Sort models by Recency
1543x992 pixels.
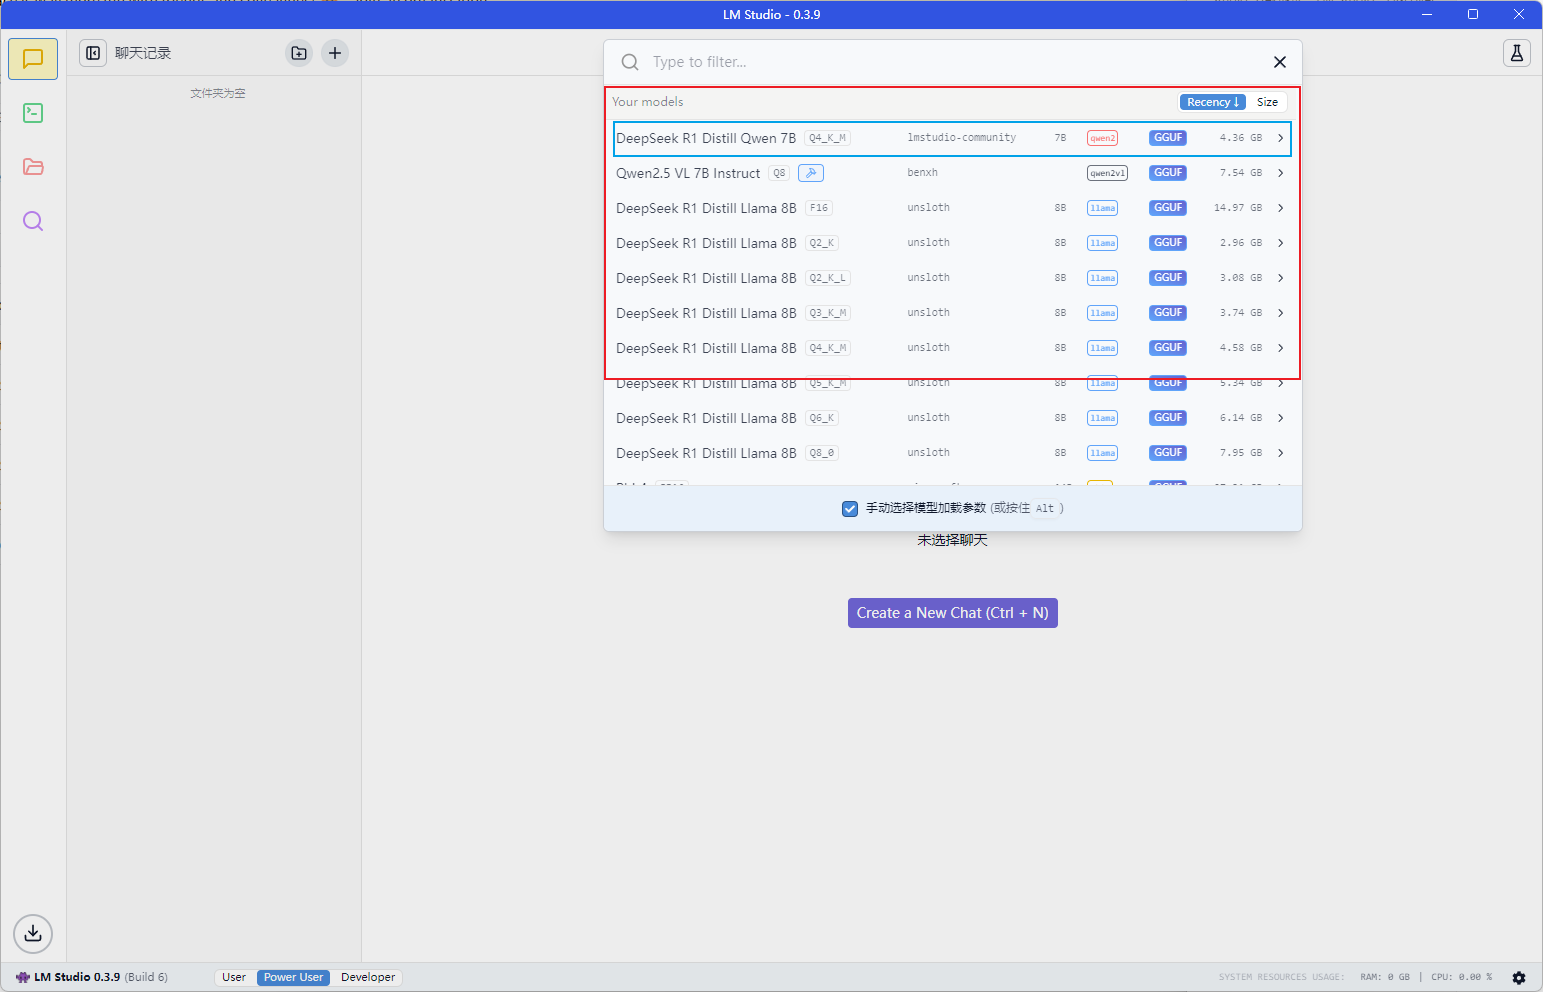pos(1213,102)
